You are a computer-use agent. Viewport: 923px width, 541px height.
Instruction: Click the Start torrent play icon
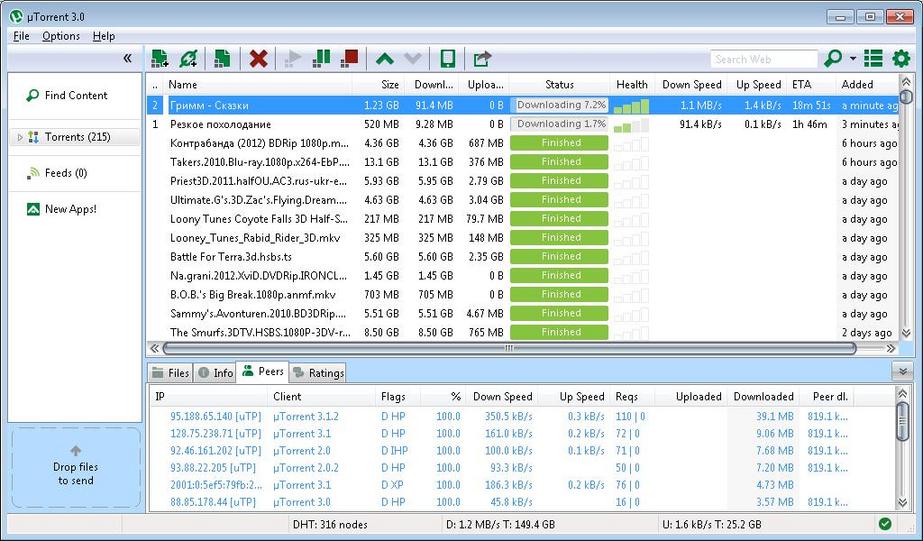coord(293,58)
